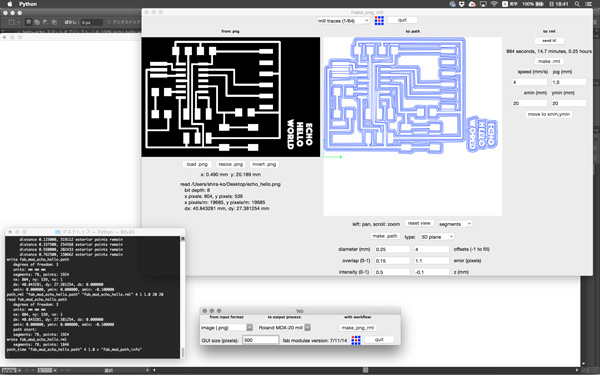Choose the intersect-selection mode icon in options bar

point(54,22)
